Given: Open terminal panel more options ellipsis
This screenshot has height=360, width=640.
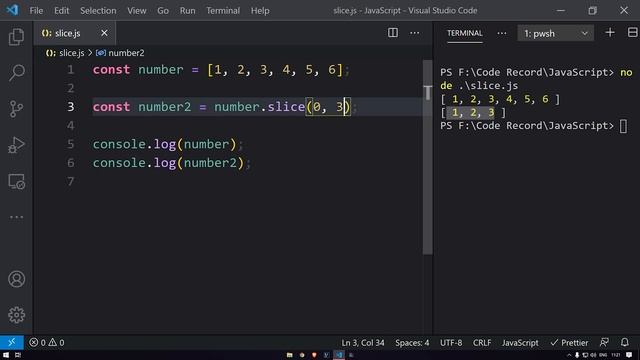Looking at the screenshot, I should click(x=502, y=33).
